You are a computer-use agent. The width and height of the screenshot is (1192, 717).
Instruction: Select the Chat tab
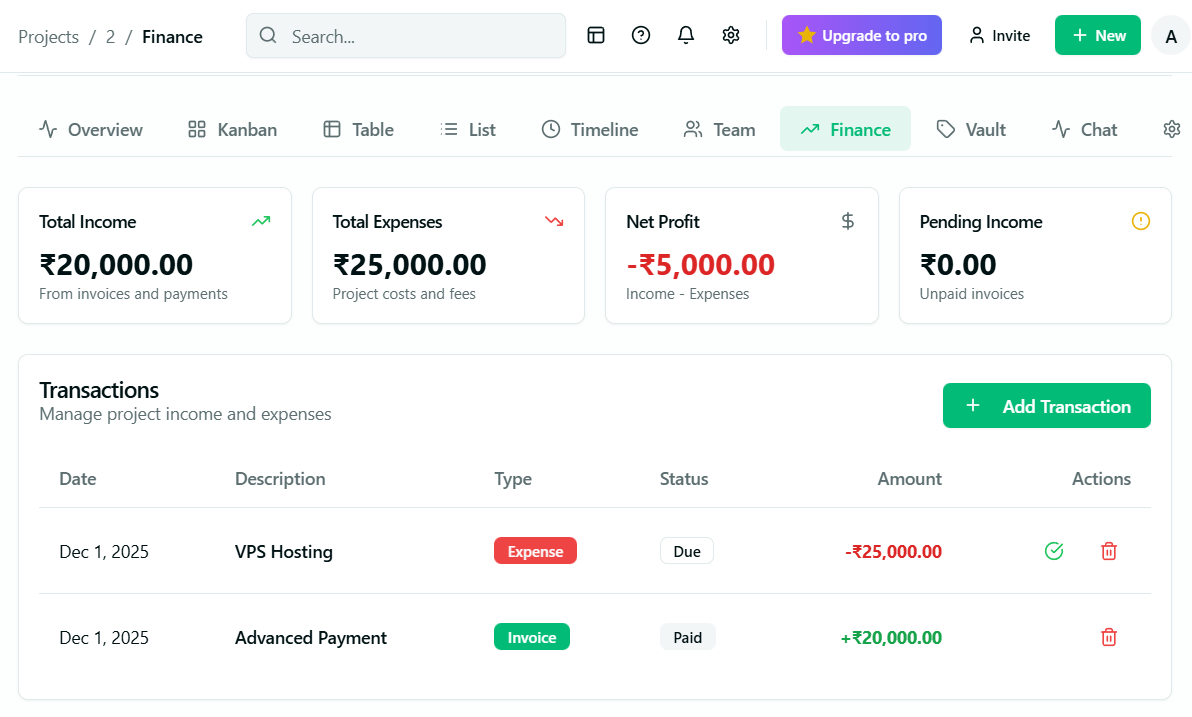coord(1085,129)
